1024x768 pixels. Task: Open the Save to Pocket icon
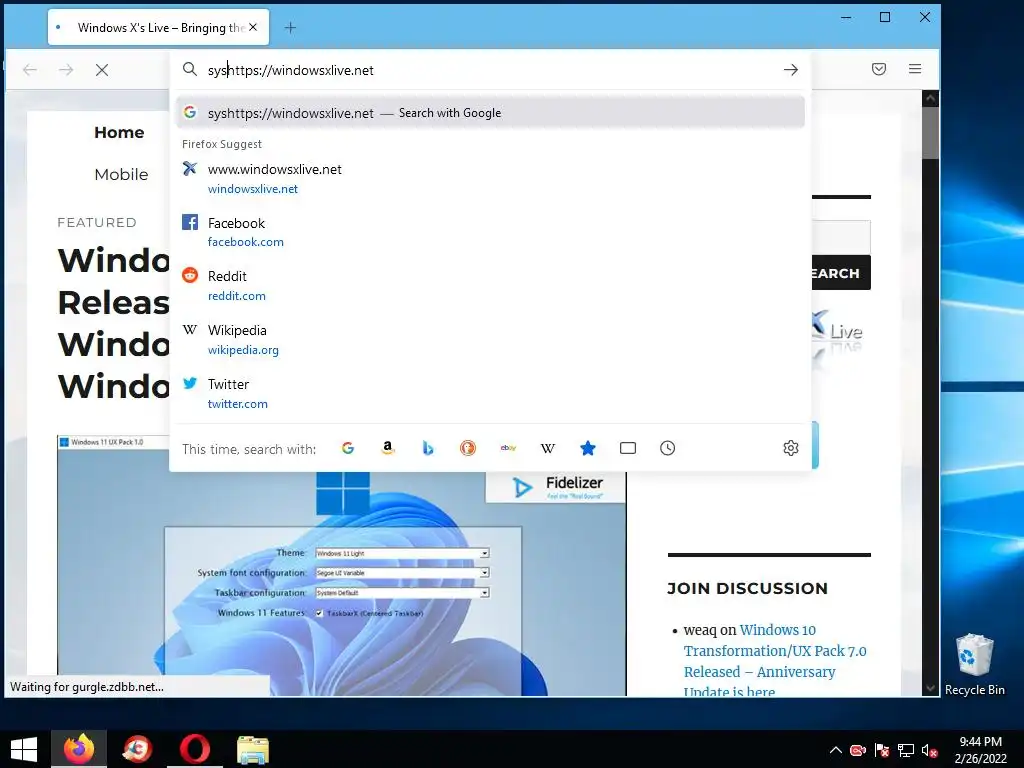(x=879, y=69)
